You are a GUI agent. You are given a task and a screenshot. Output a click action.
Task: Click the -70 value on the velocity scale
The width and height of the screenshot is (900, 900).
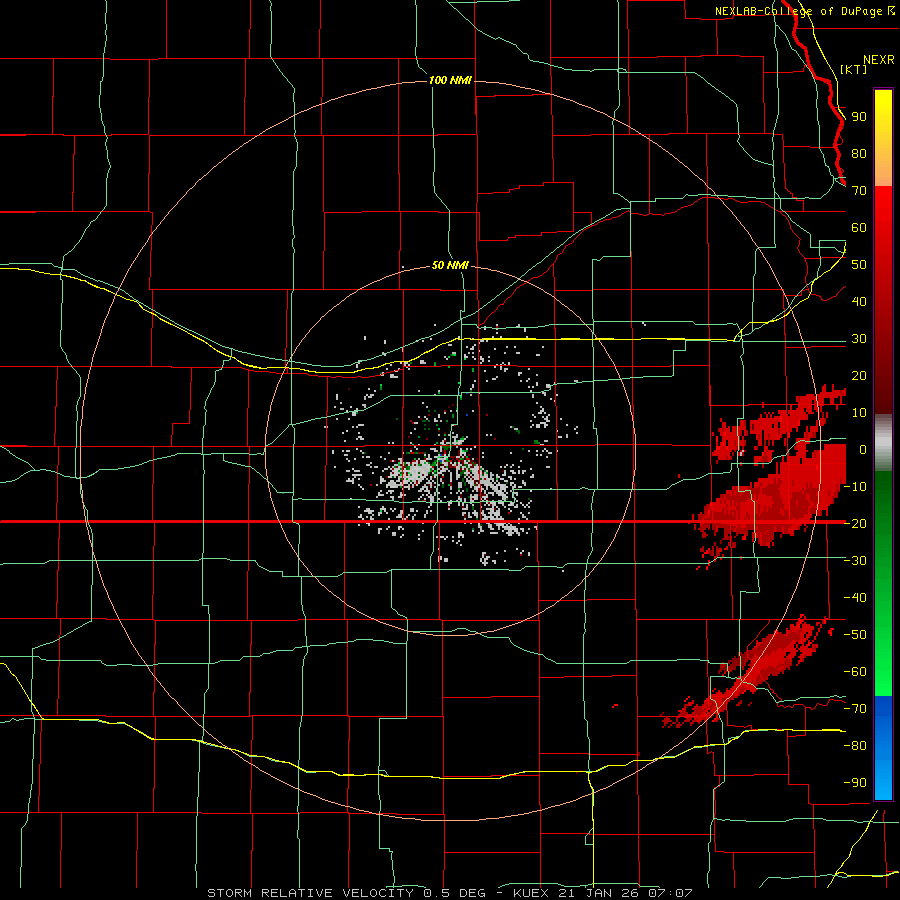[x=855, y=709]
